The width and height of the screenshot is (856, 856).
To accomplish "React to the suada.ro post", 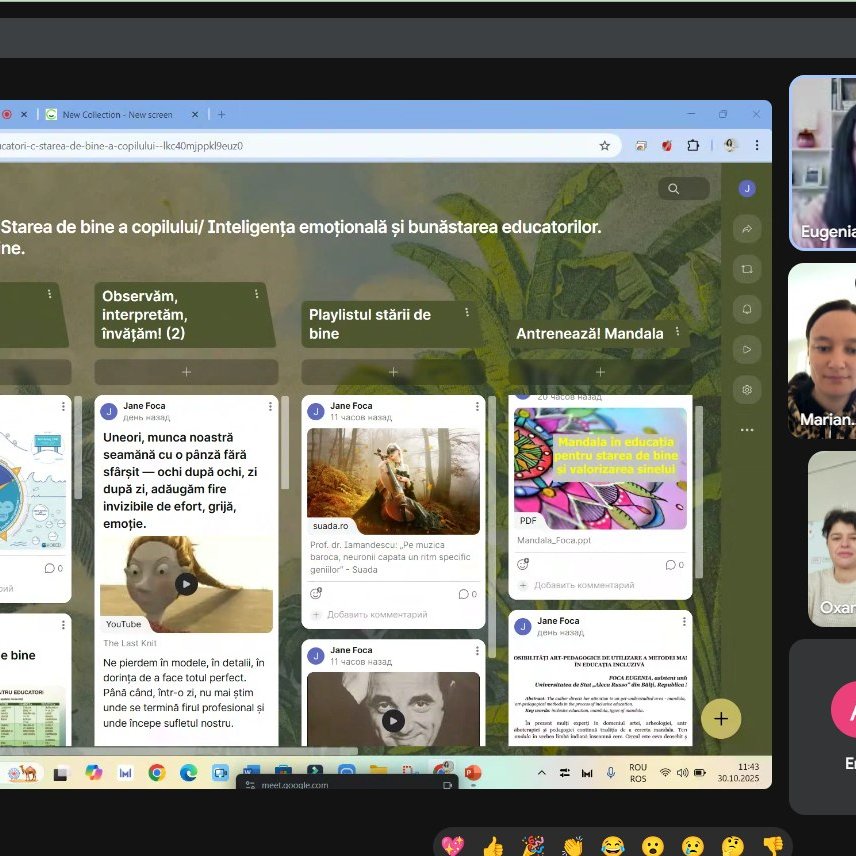I will [x=316, y=593].
